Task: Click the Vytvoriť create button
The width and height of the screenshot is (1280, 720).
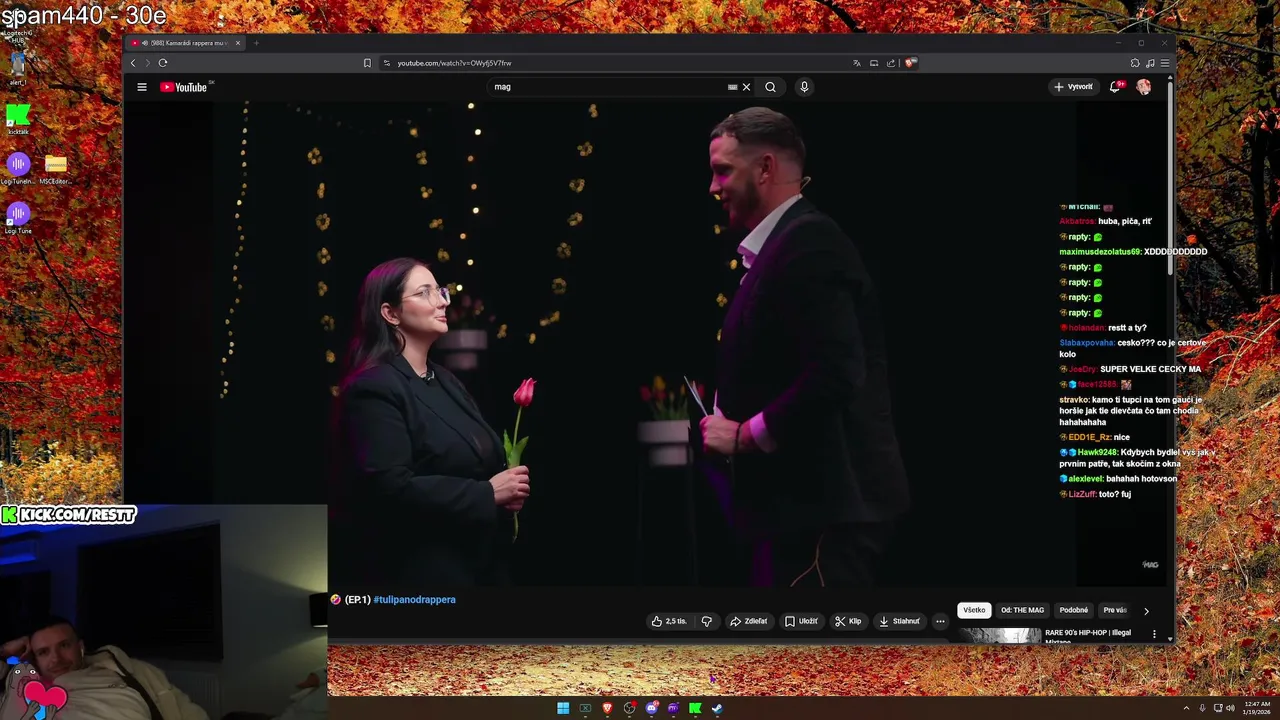Action: (1073, 87)
